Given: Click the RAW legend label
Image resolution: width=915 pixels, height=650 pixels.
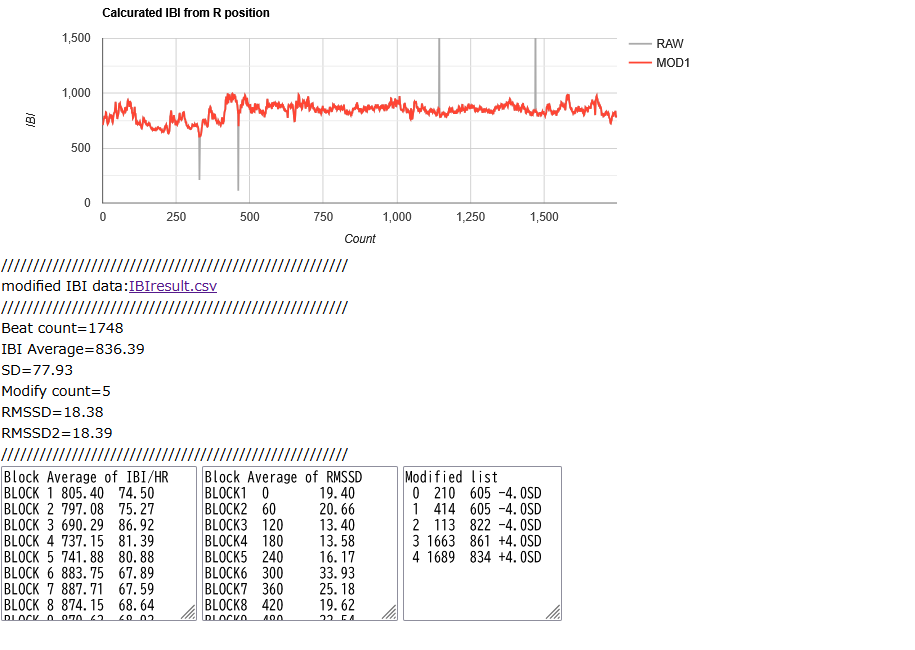Looking at the screenshot, I should tap(670, 44).
